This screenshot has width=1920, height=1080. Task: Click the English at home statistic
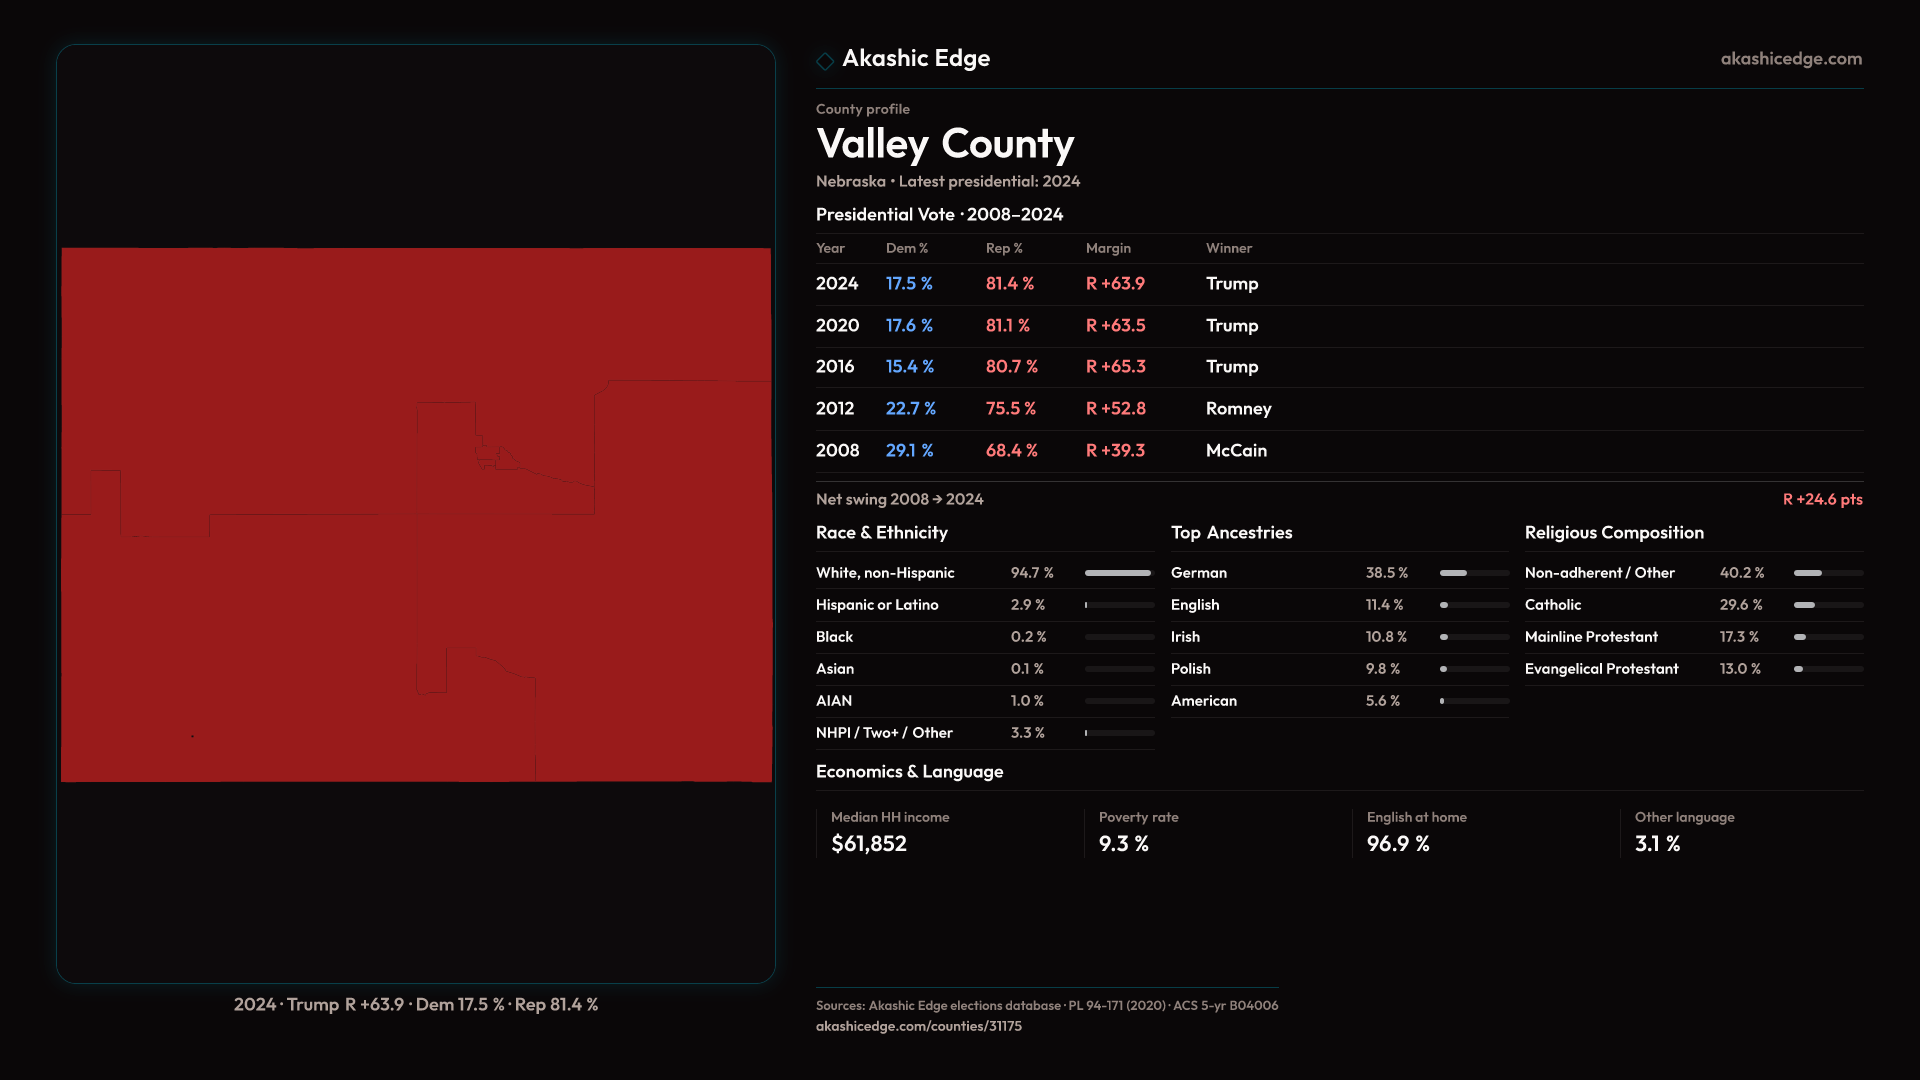[x=1398, y=844]
